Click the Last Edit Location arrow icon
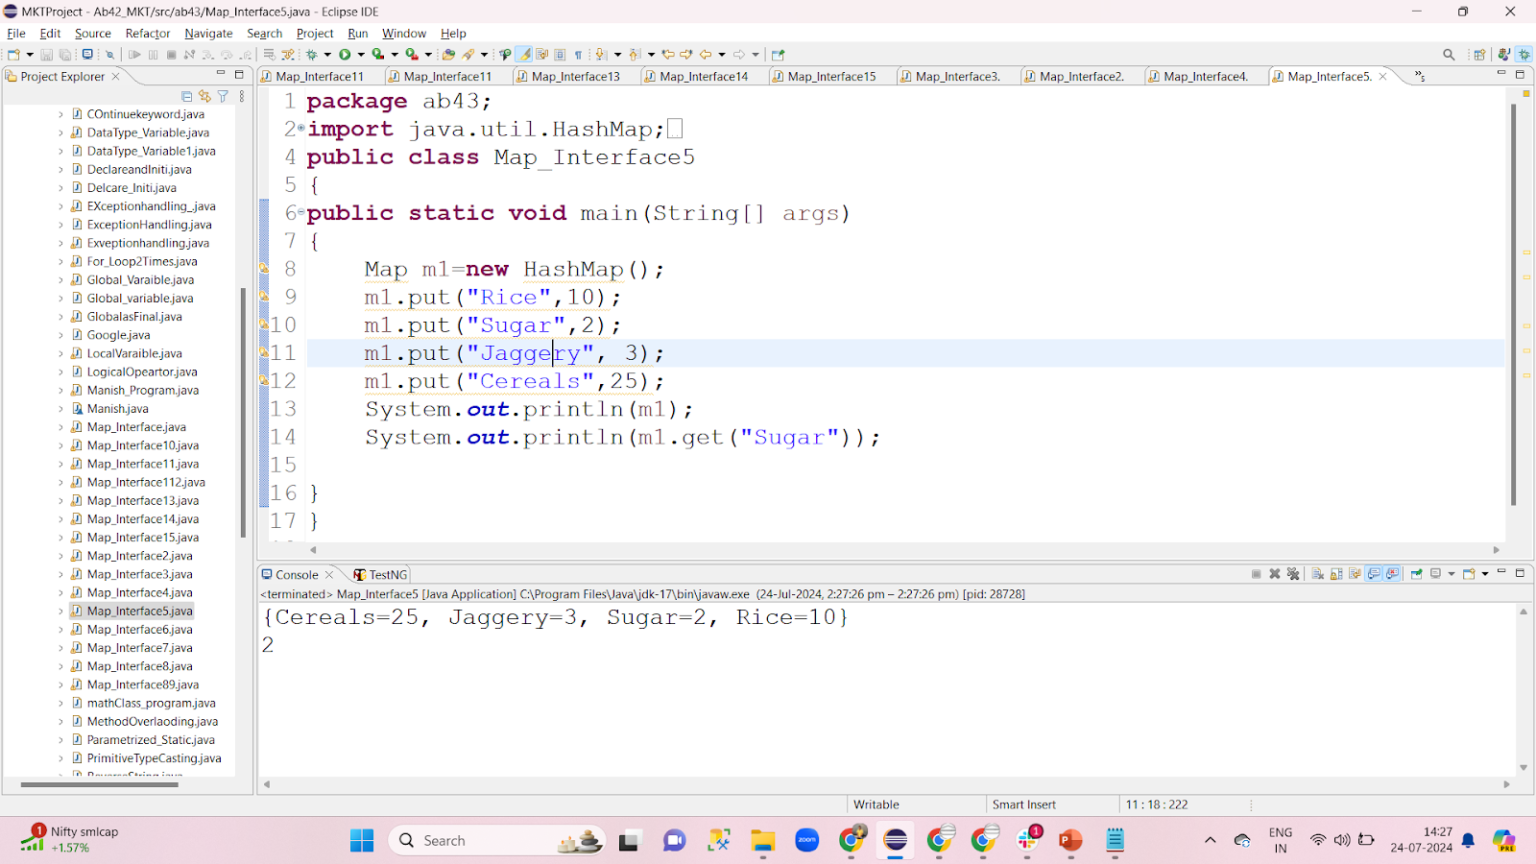The width and height of the screenshot is (1536, 864). 668,54
